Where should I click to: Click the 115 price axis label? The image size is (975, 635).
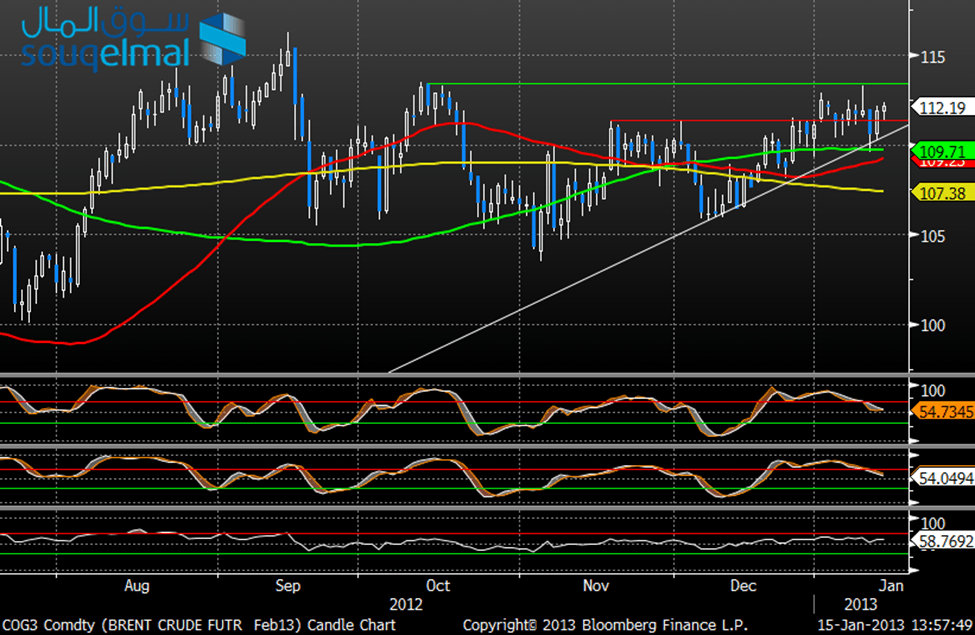pyautogui.click(x=933, y=57)
